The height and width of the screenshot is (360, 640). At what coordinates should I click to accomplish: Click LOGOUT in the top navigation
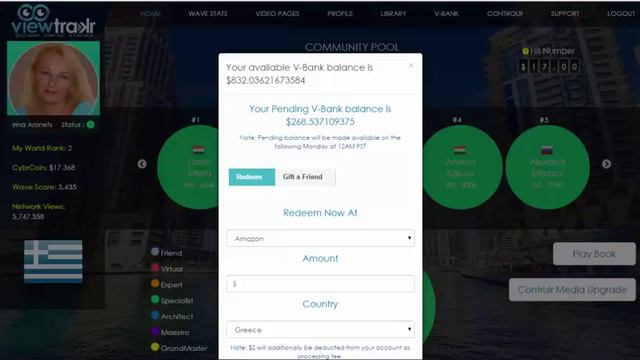click(x=621, y=13)
